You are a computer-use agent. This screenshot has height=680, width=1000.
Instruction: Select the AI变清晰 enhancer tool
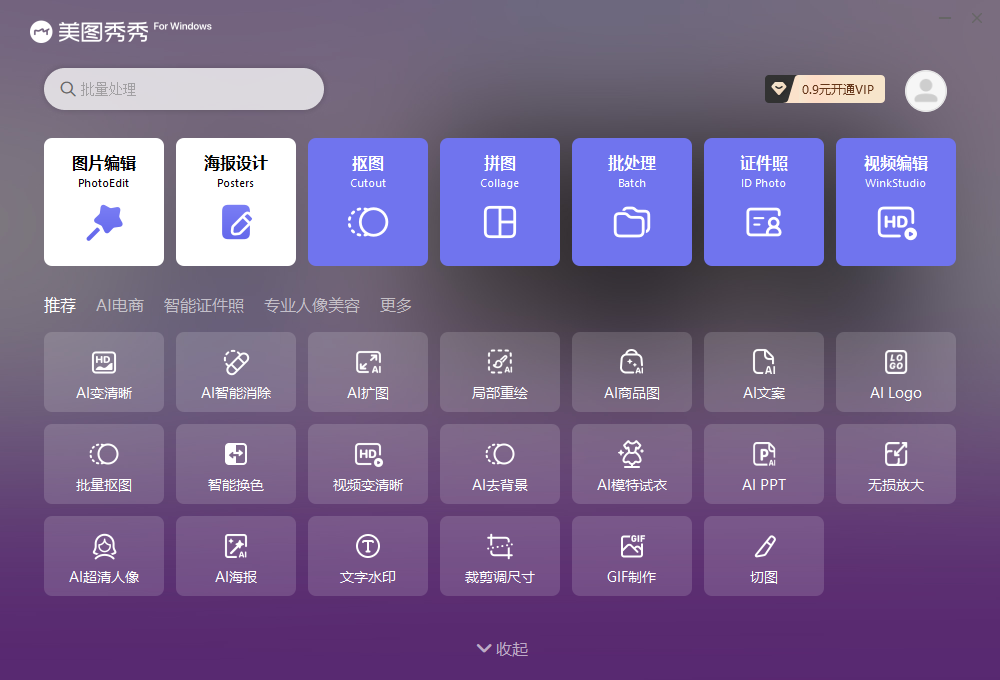pos(103,371)
